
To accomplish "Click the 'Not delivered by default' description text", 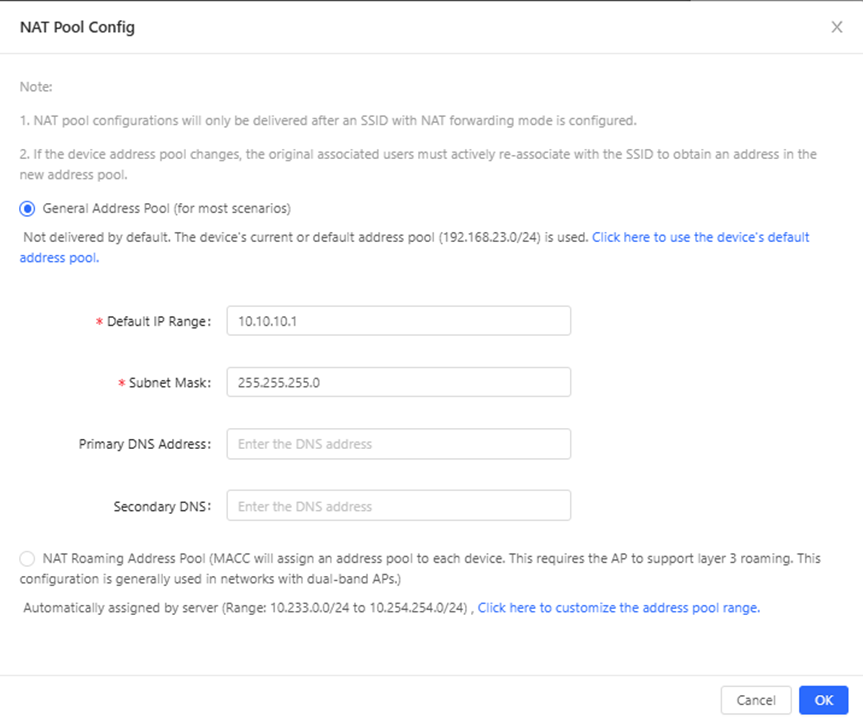I will [305, 237].
